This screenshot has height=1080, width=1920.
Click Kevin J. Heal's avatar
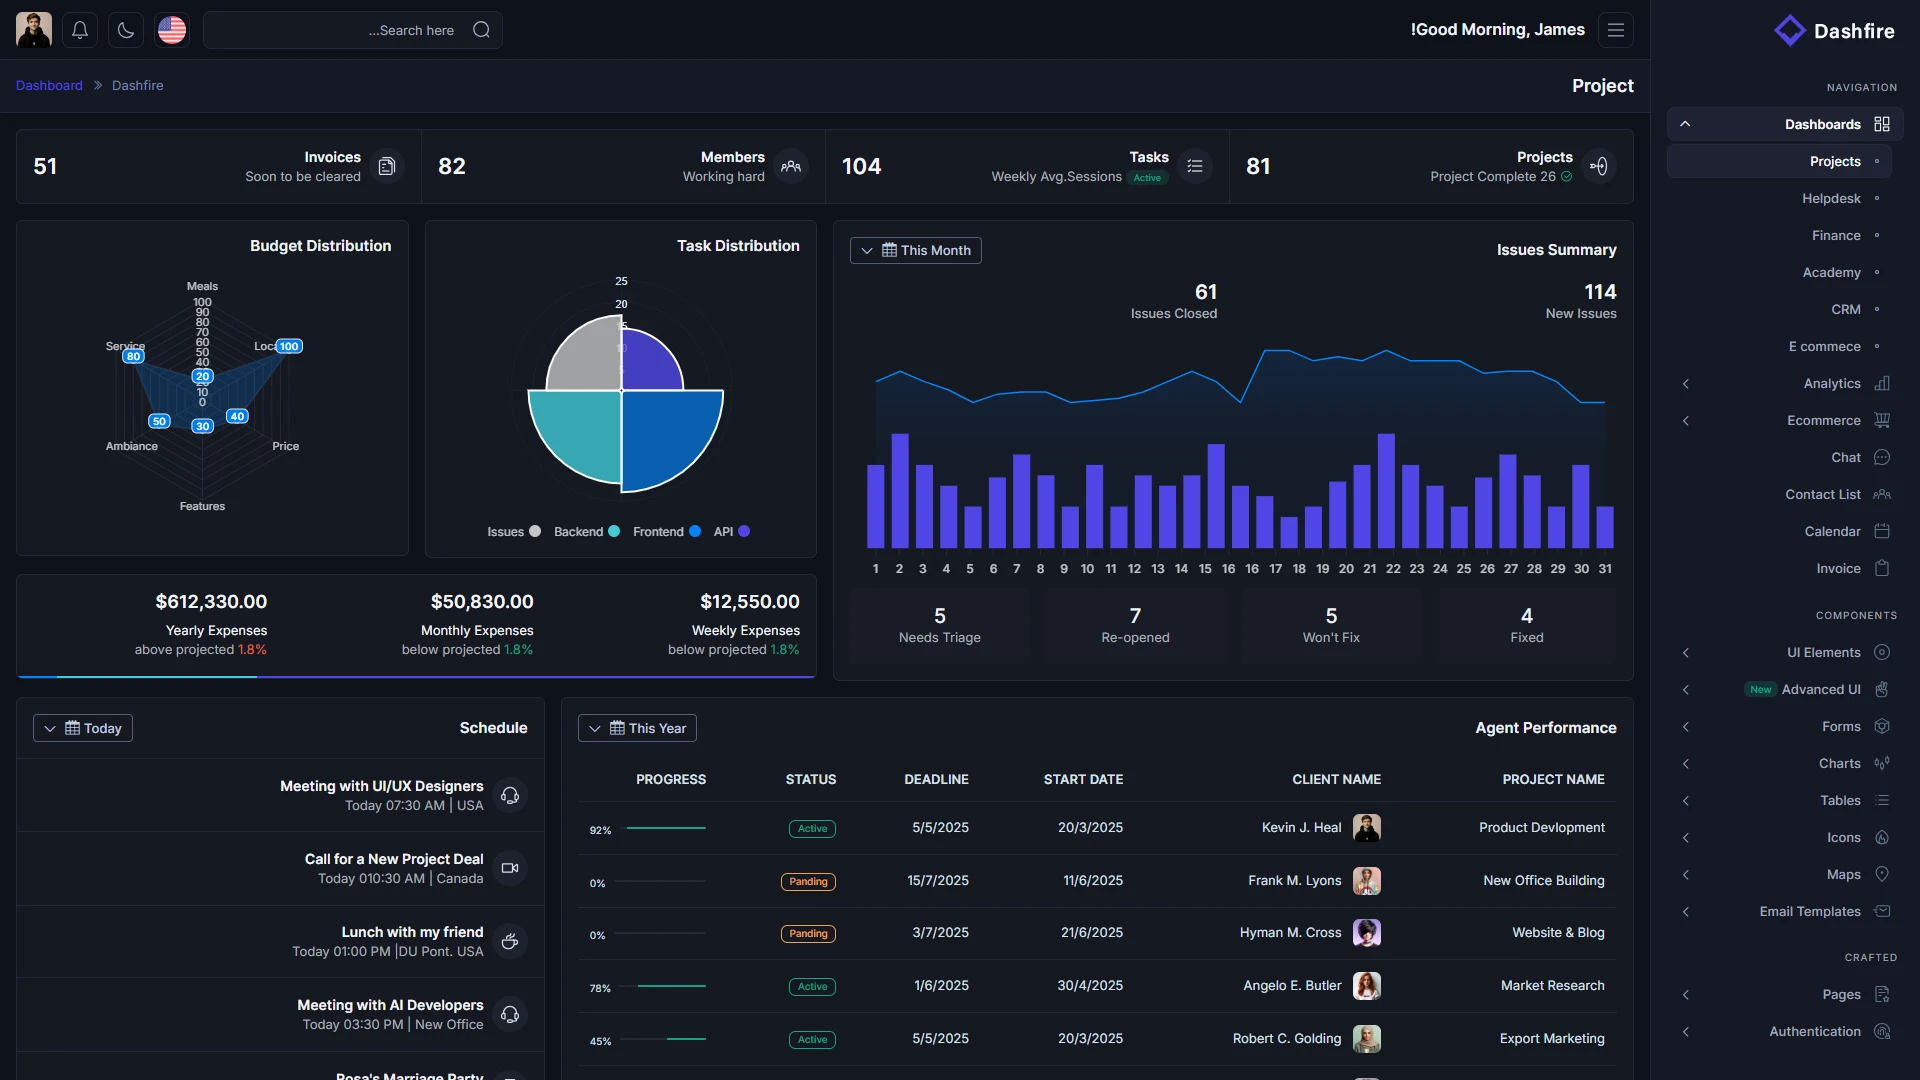[1367, 827]
